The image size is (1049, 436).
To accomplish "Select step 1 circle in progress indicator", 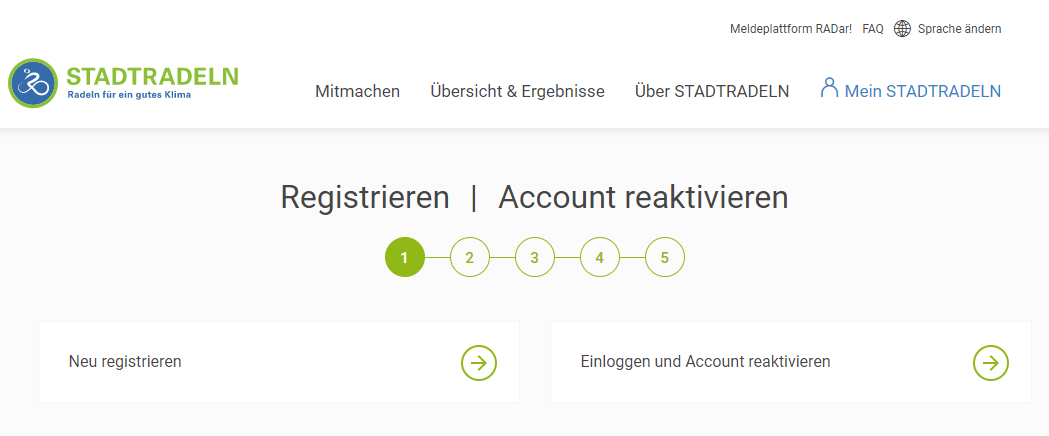I will click(405, 257).
